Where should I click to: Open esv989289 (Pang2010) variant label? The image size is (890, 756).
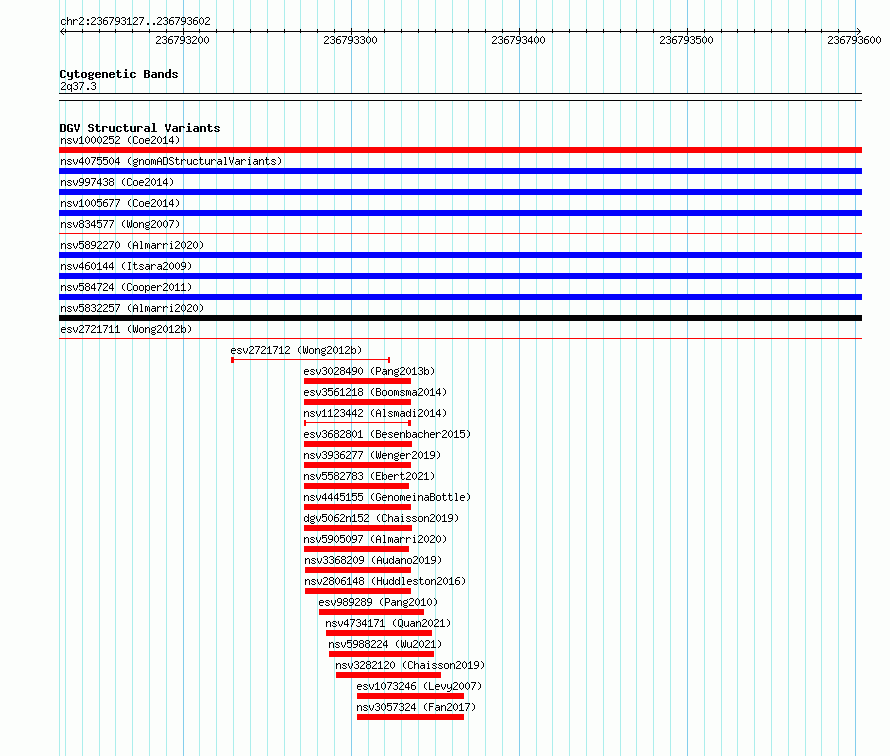378,602
